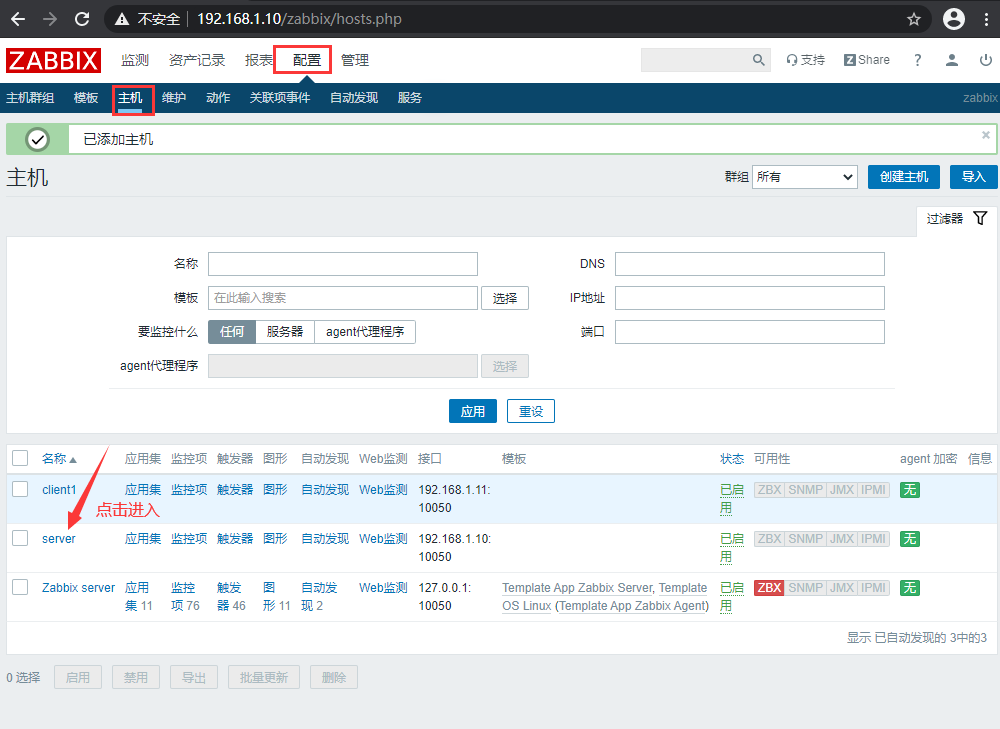Viewport: 1000px width, 729px height.
Task: Open the 管理 menu
Action: [x=355, y=60]
